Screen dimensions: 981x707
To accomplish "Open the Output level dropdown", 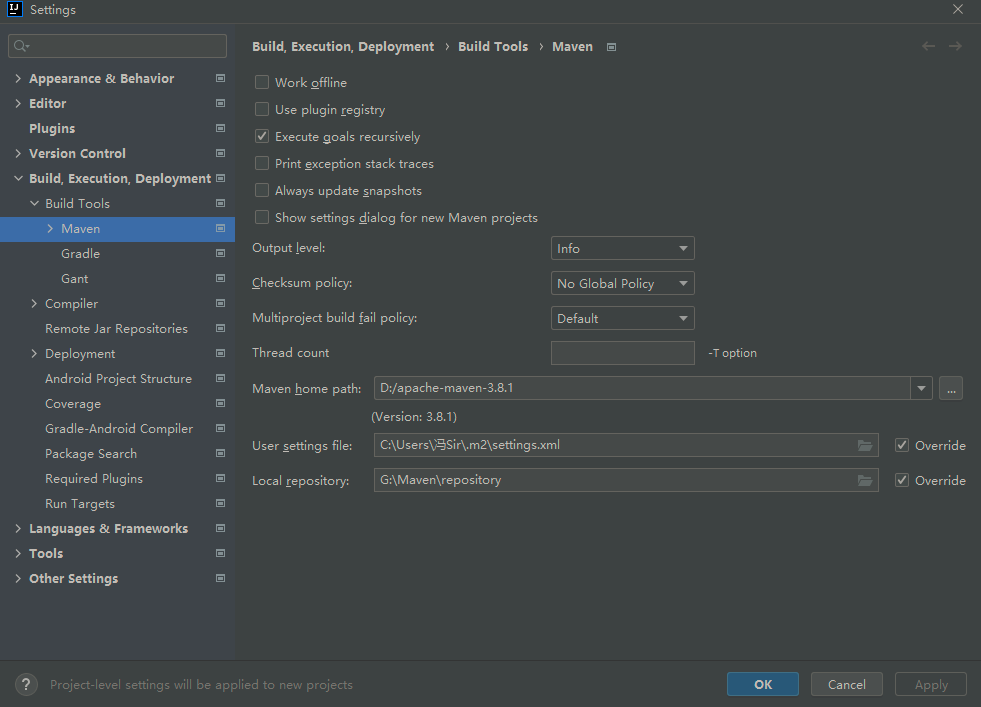I will pos(623,248).
